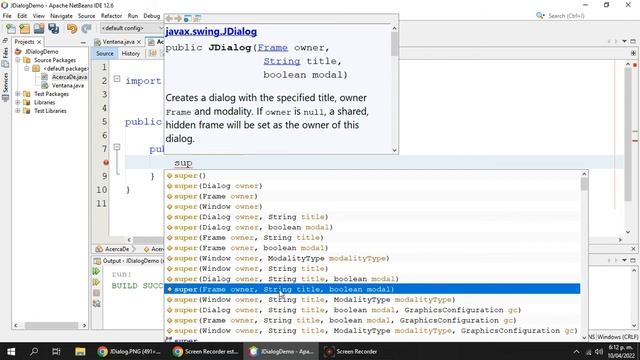Viewport: 640px width, 360px height.
Task: Open Windows taskbar search
Action: pos(34,351)
